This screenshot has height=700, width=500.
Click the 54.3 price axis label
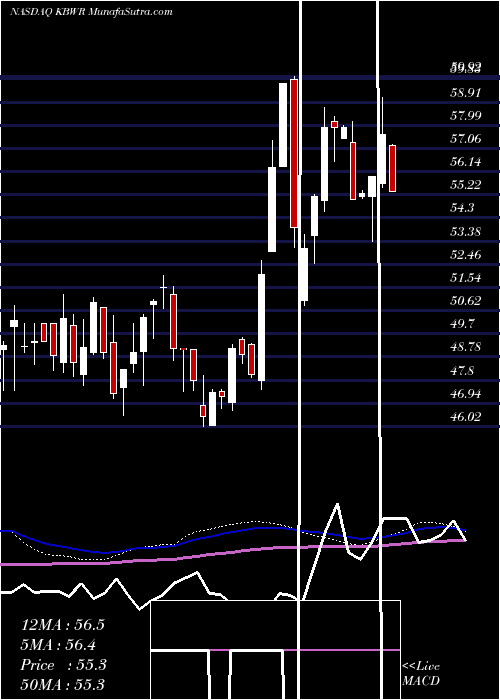point(462,208)
